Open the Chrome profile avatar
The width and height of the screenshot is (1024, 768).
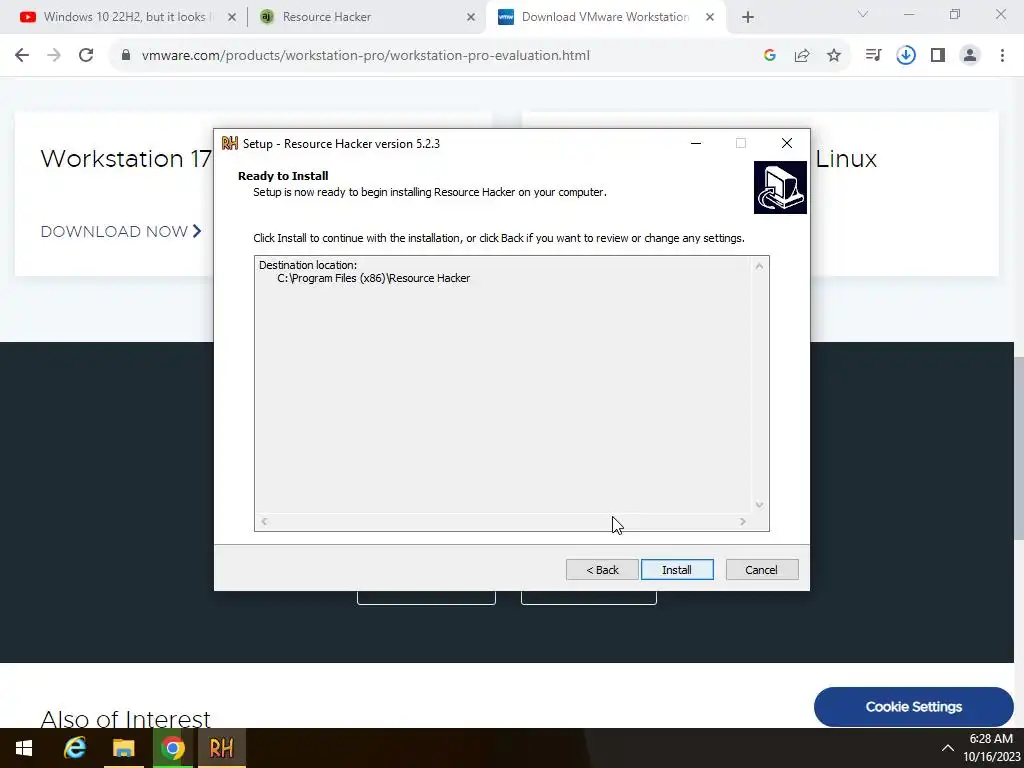[x=970, y=56]
